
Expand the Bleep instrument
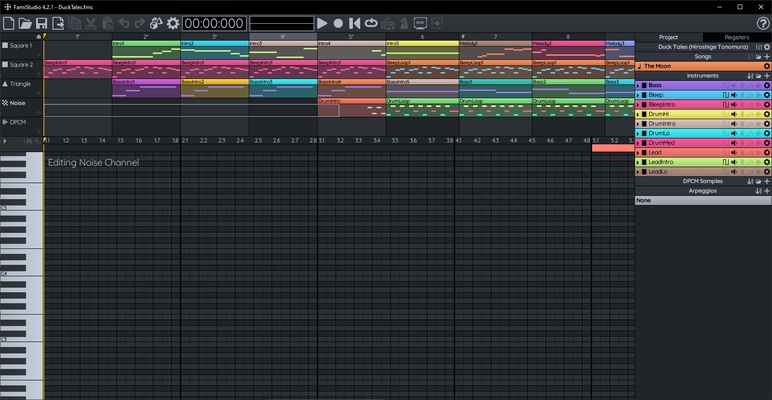point(638,95)
